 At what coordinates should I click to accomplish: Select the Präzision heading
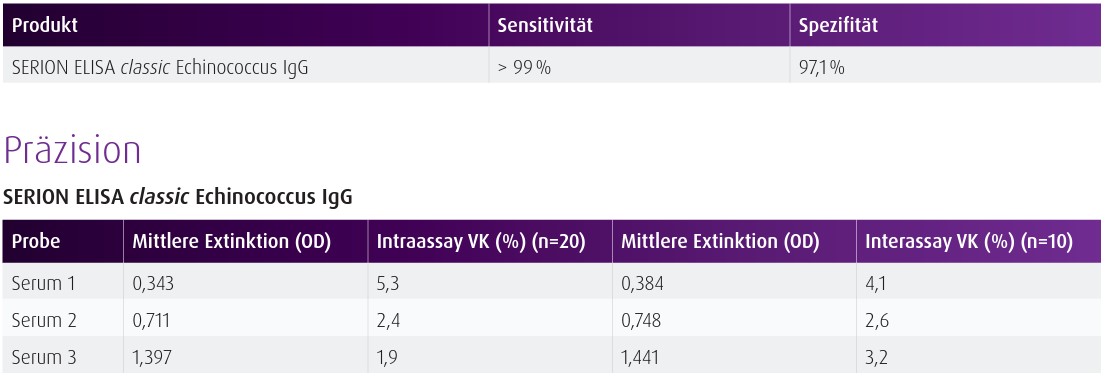click(x=72, y=150)
